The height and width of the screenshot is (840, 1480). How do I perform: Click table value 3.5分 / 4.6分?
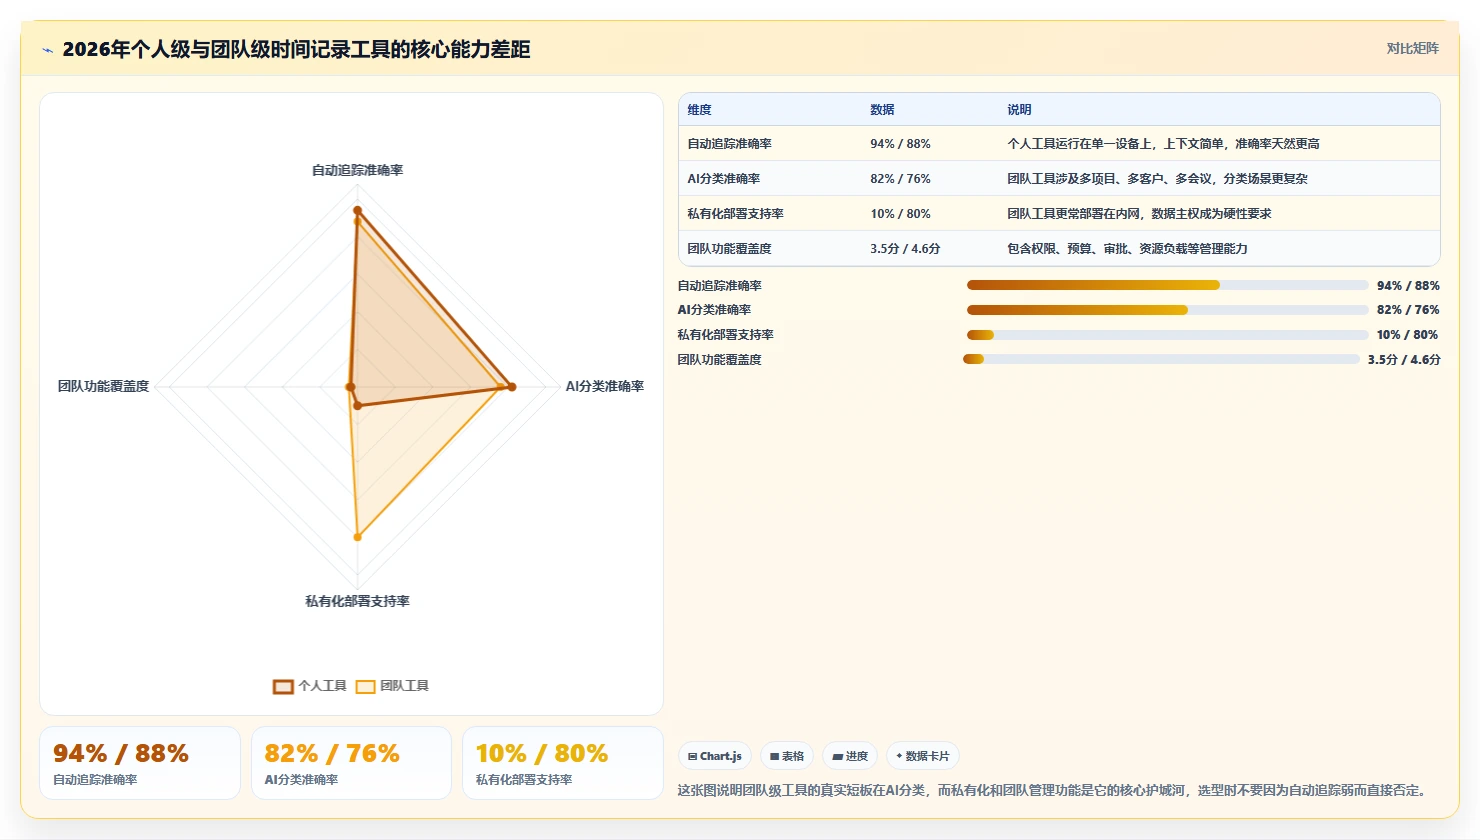click(905, 249)
